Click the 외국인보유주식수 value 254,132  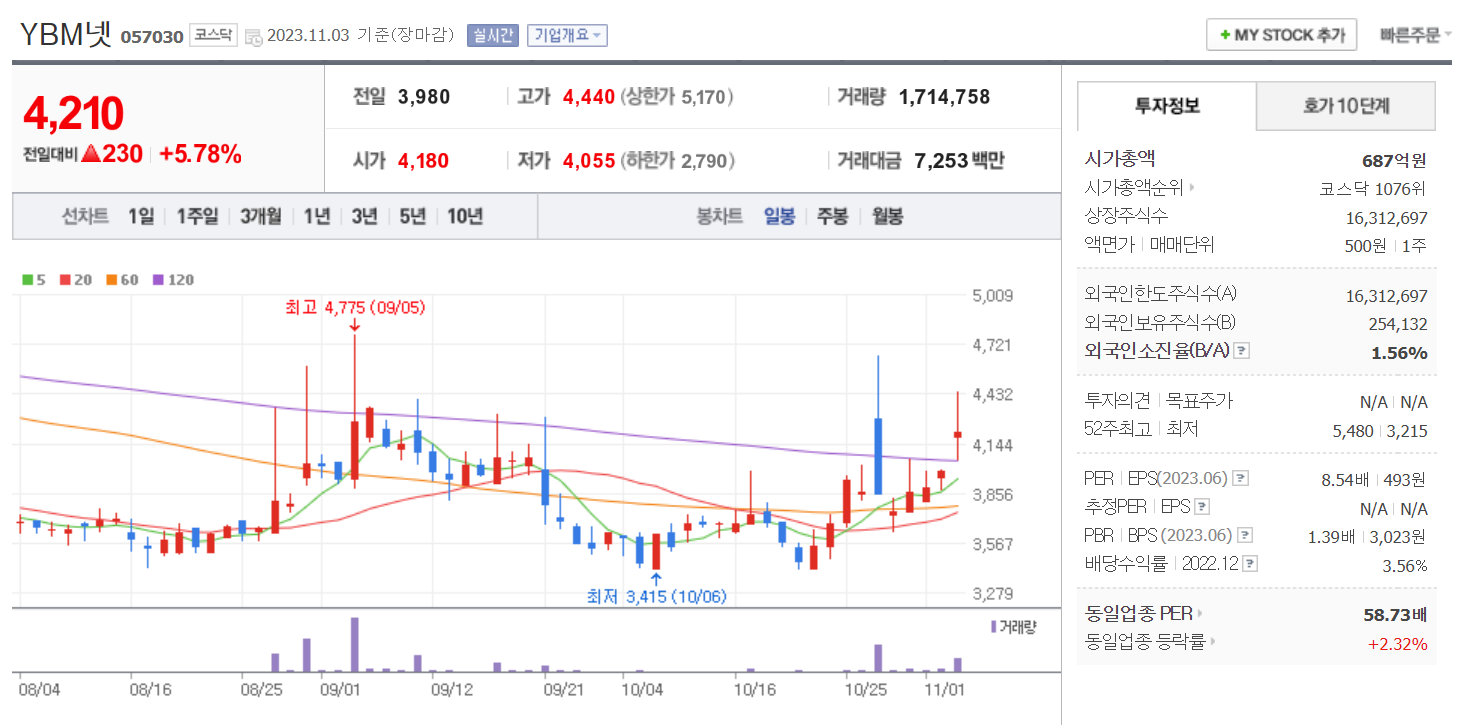(1398, 324)
